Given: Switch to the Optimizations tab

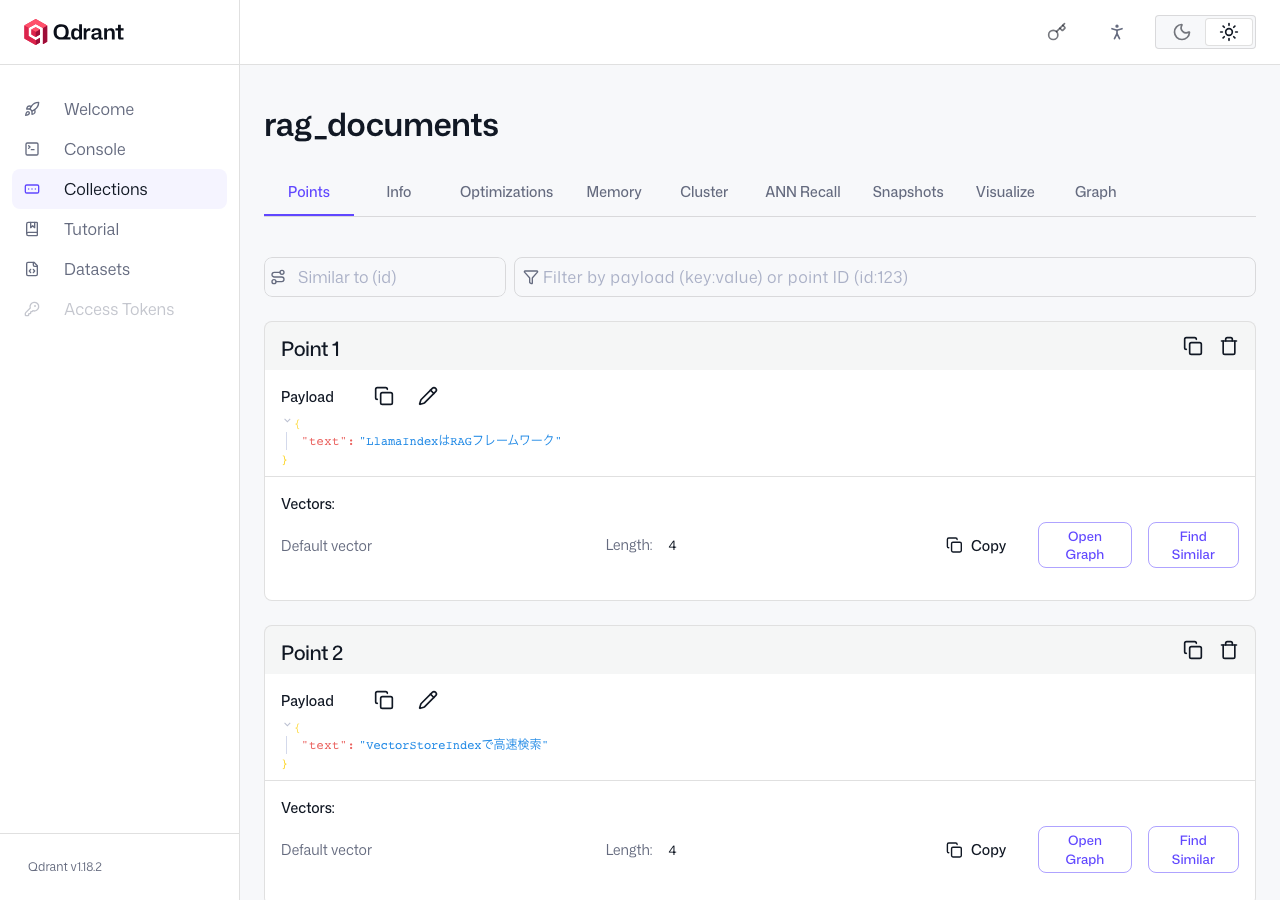Looking at the screenshot, I should (506, 192).
